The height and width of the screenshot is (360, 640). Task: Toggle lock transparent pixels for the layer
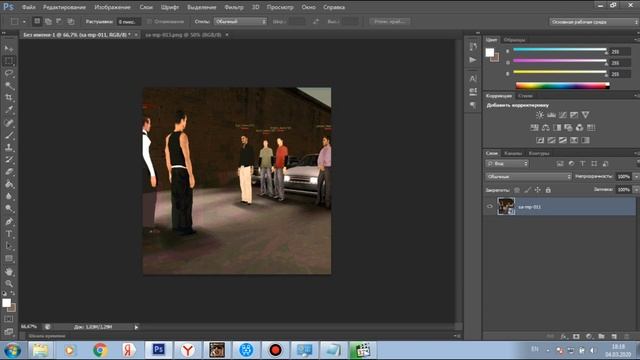pos(517,190)
